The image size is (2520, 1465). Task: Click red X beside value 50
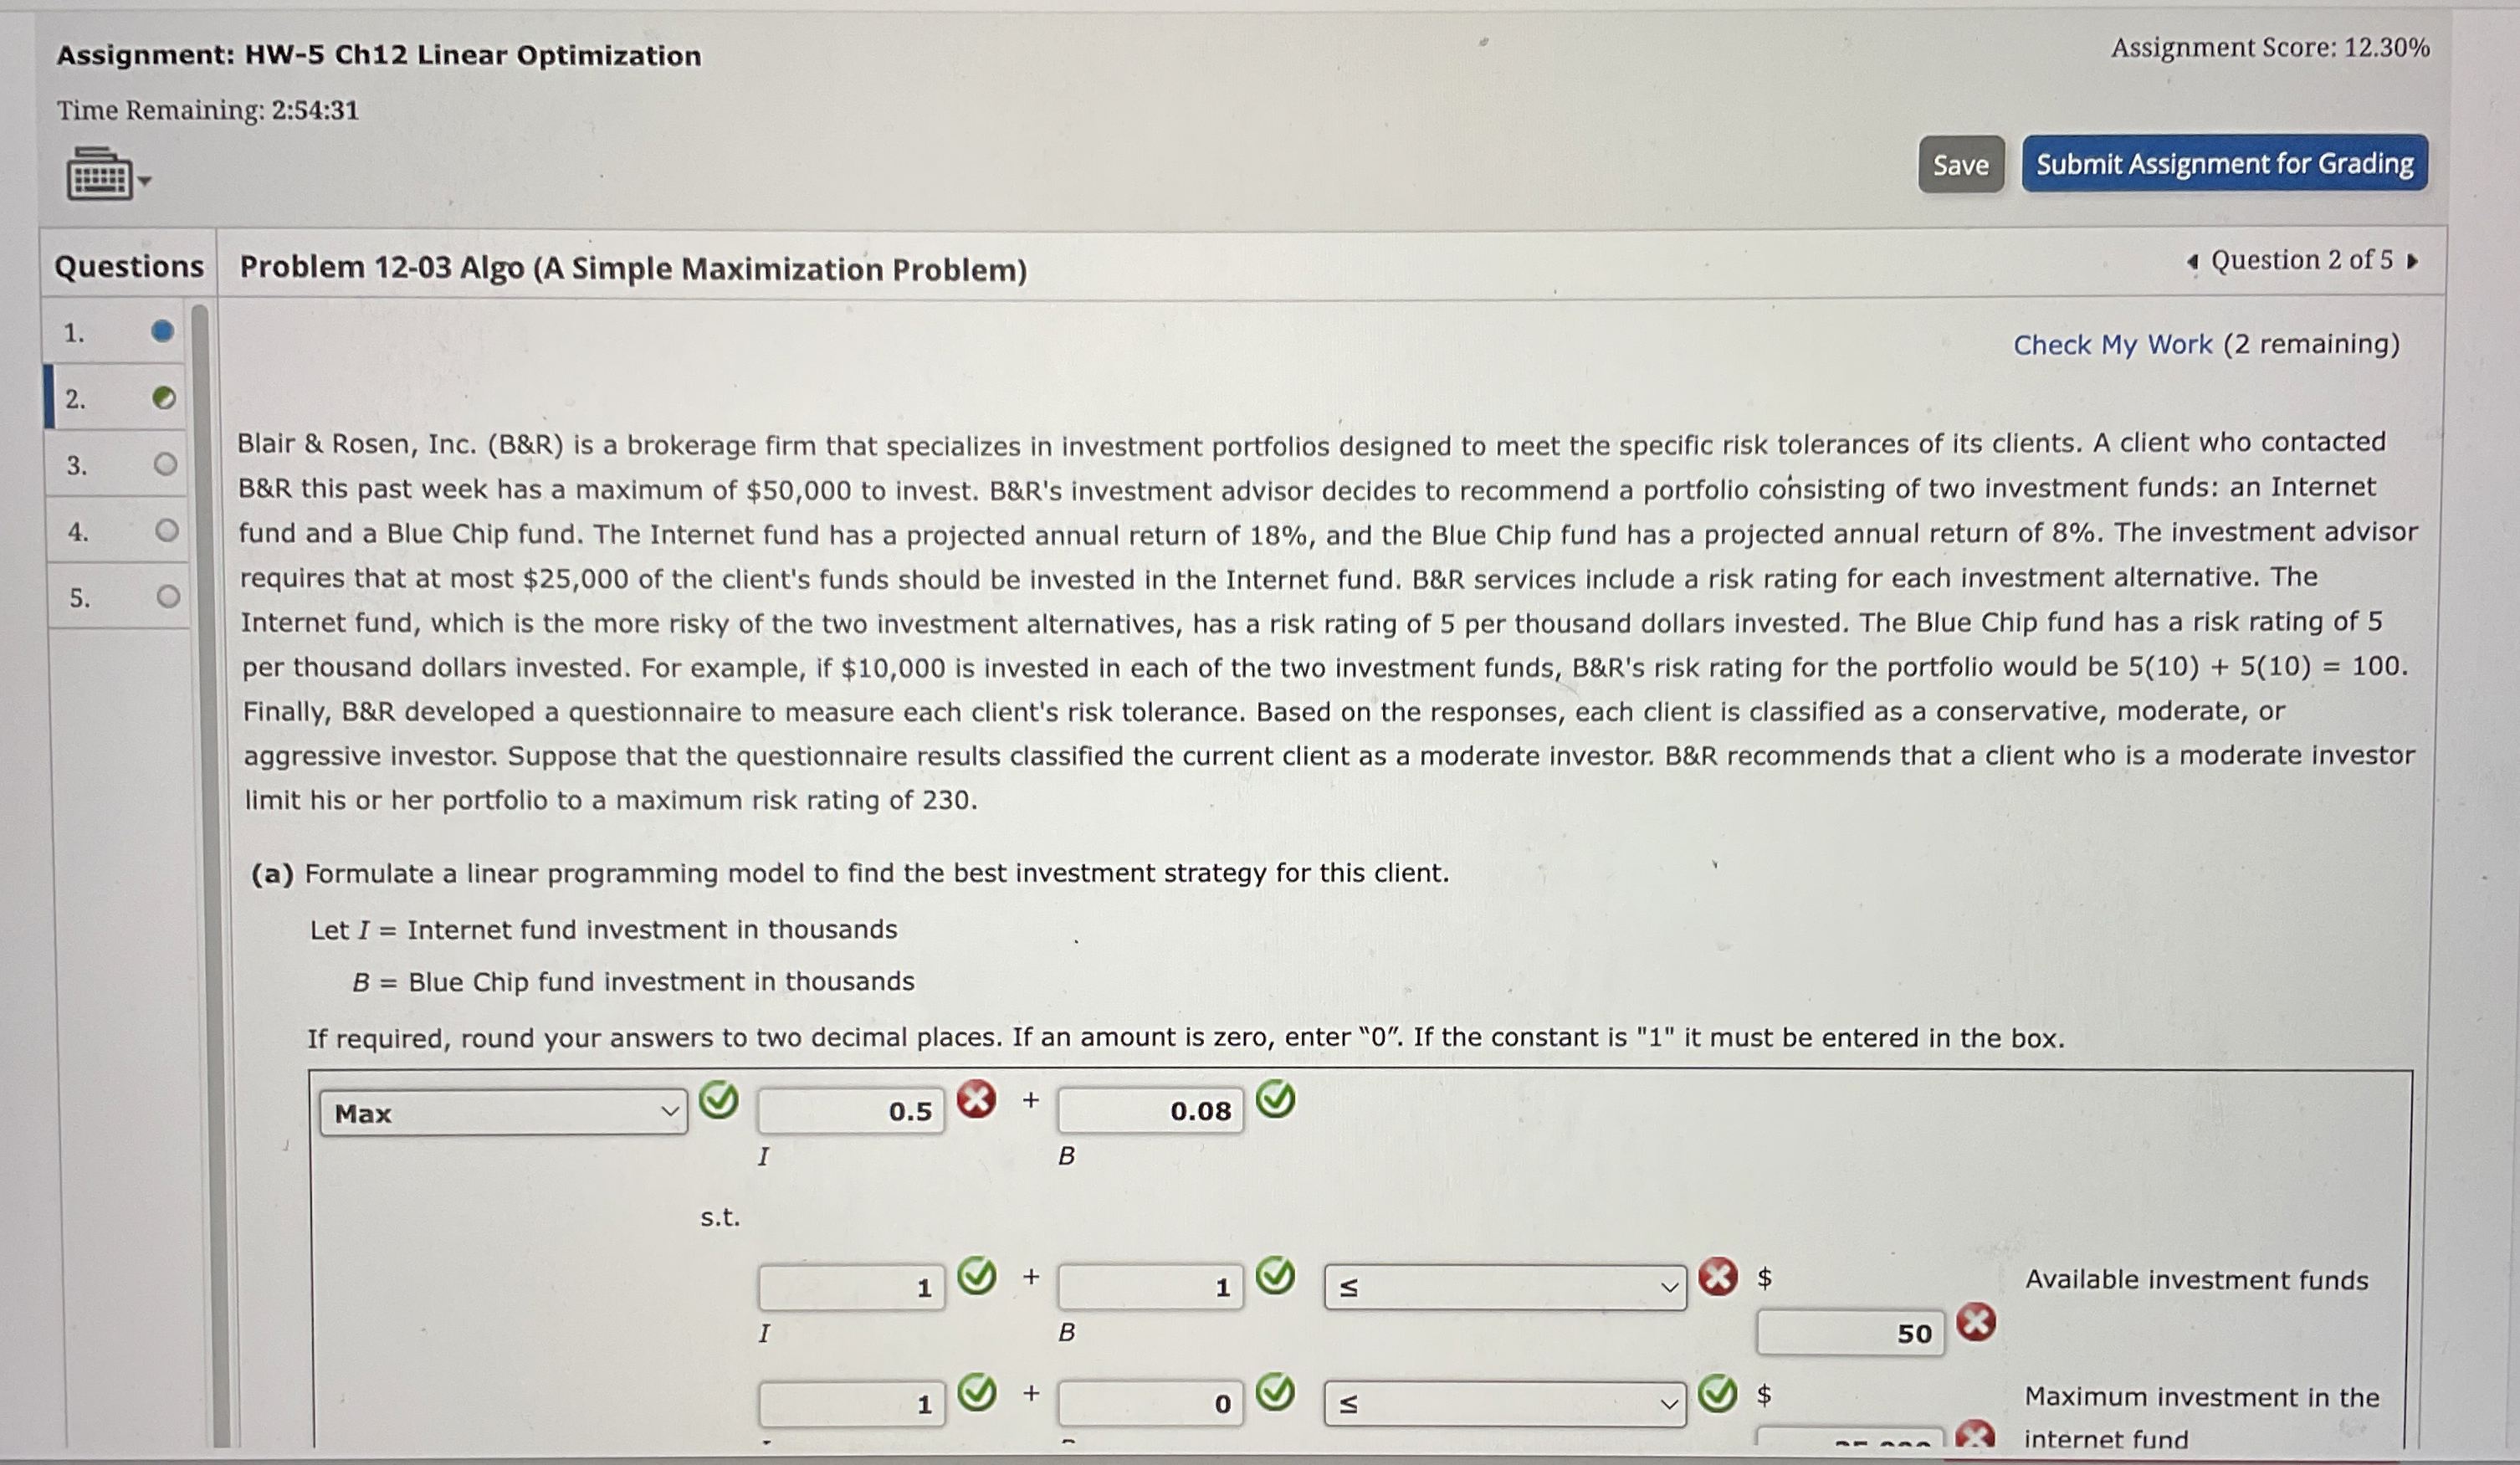[1976, 1322]
